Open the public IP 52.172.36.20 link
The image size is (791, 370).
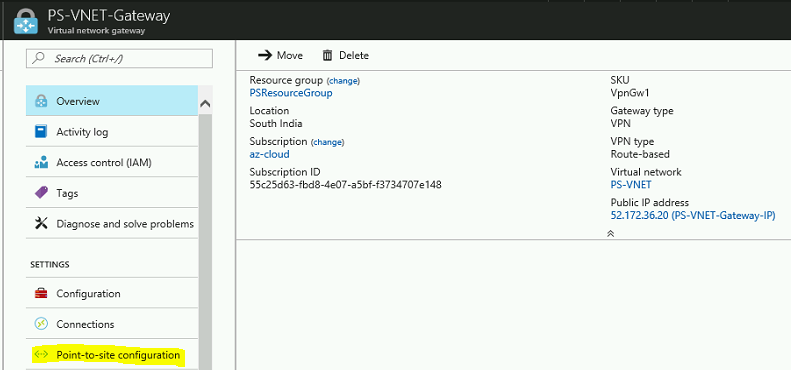pos(693,216)
